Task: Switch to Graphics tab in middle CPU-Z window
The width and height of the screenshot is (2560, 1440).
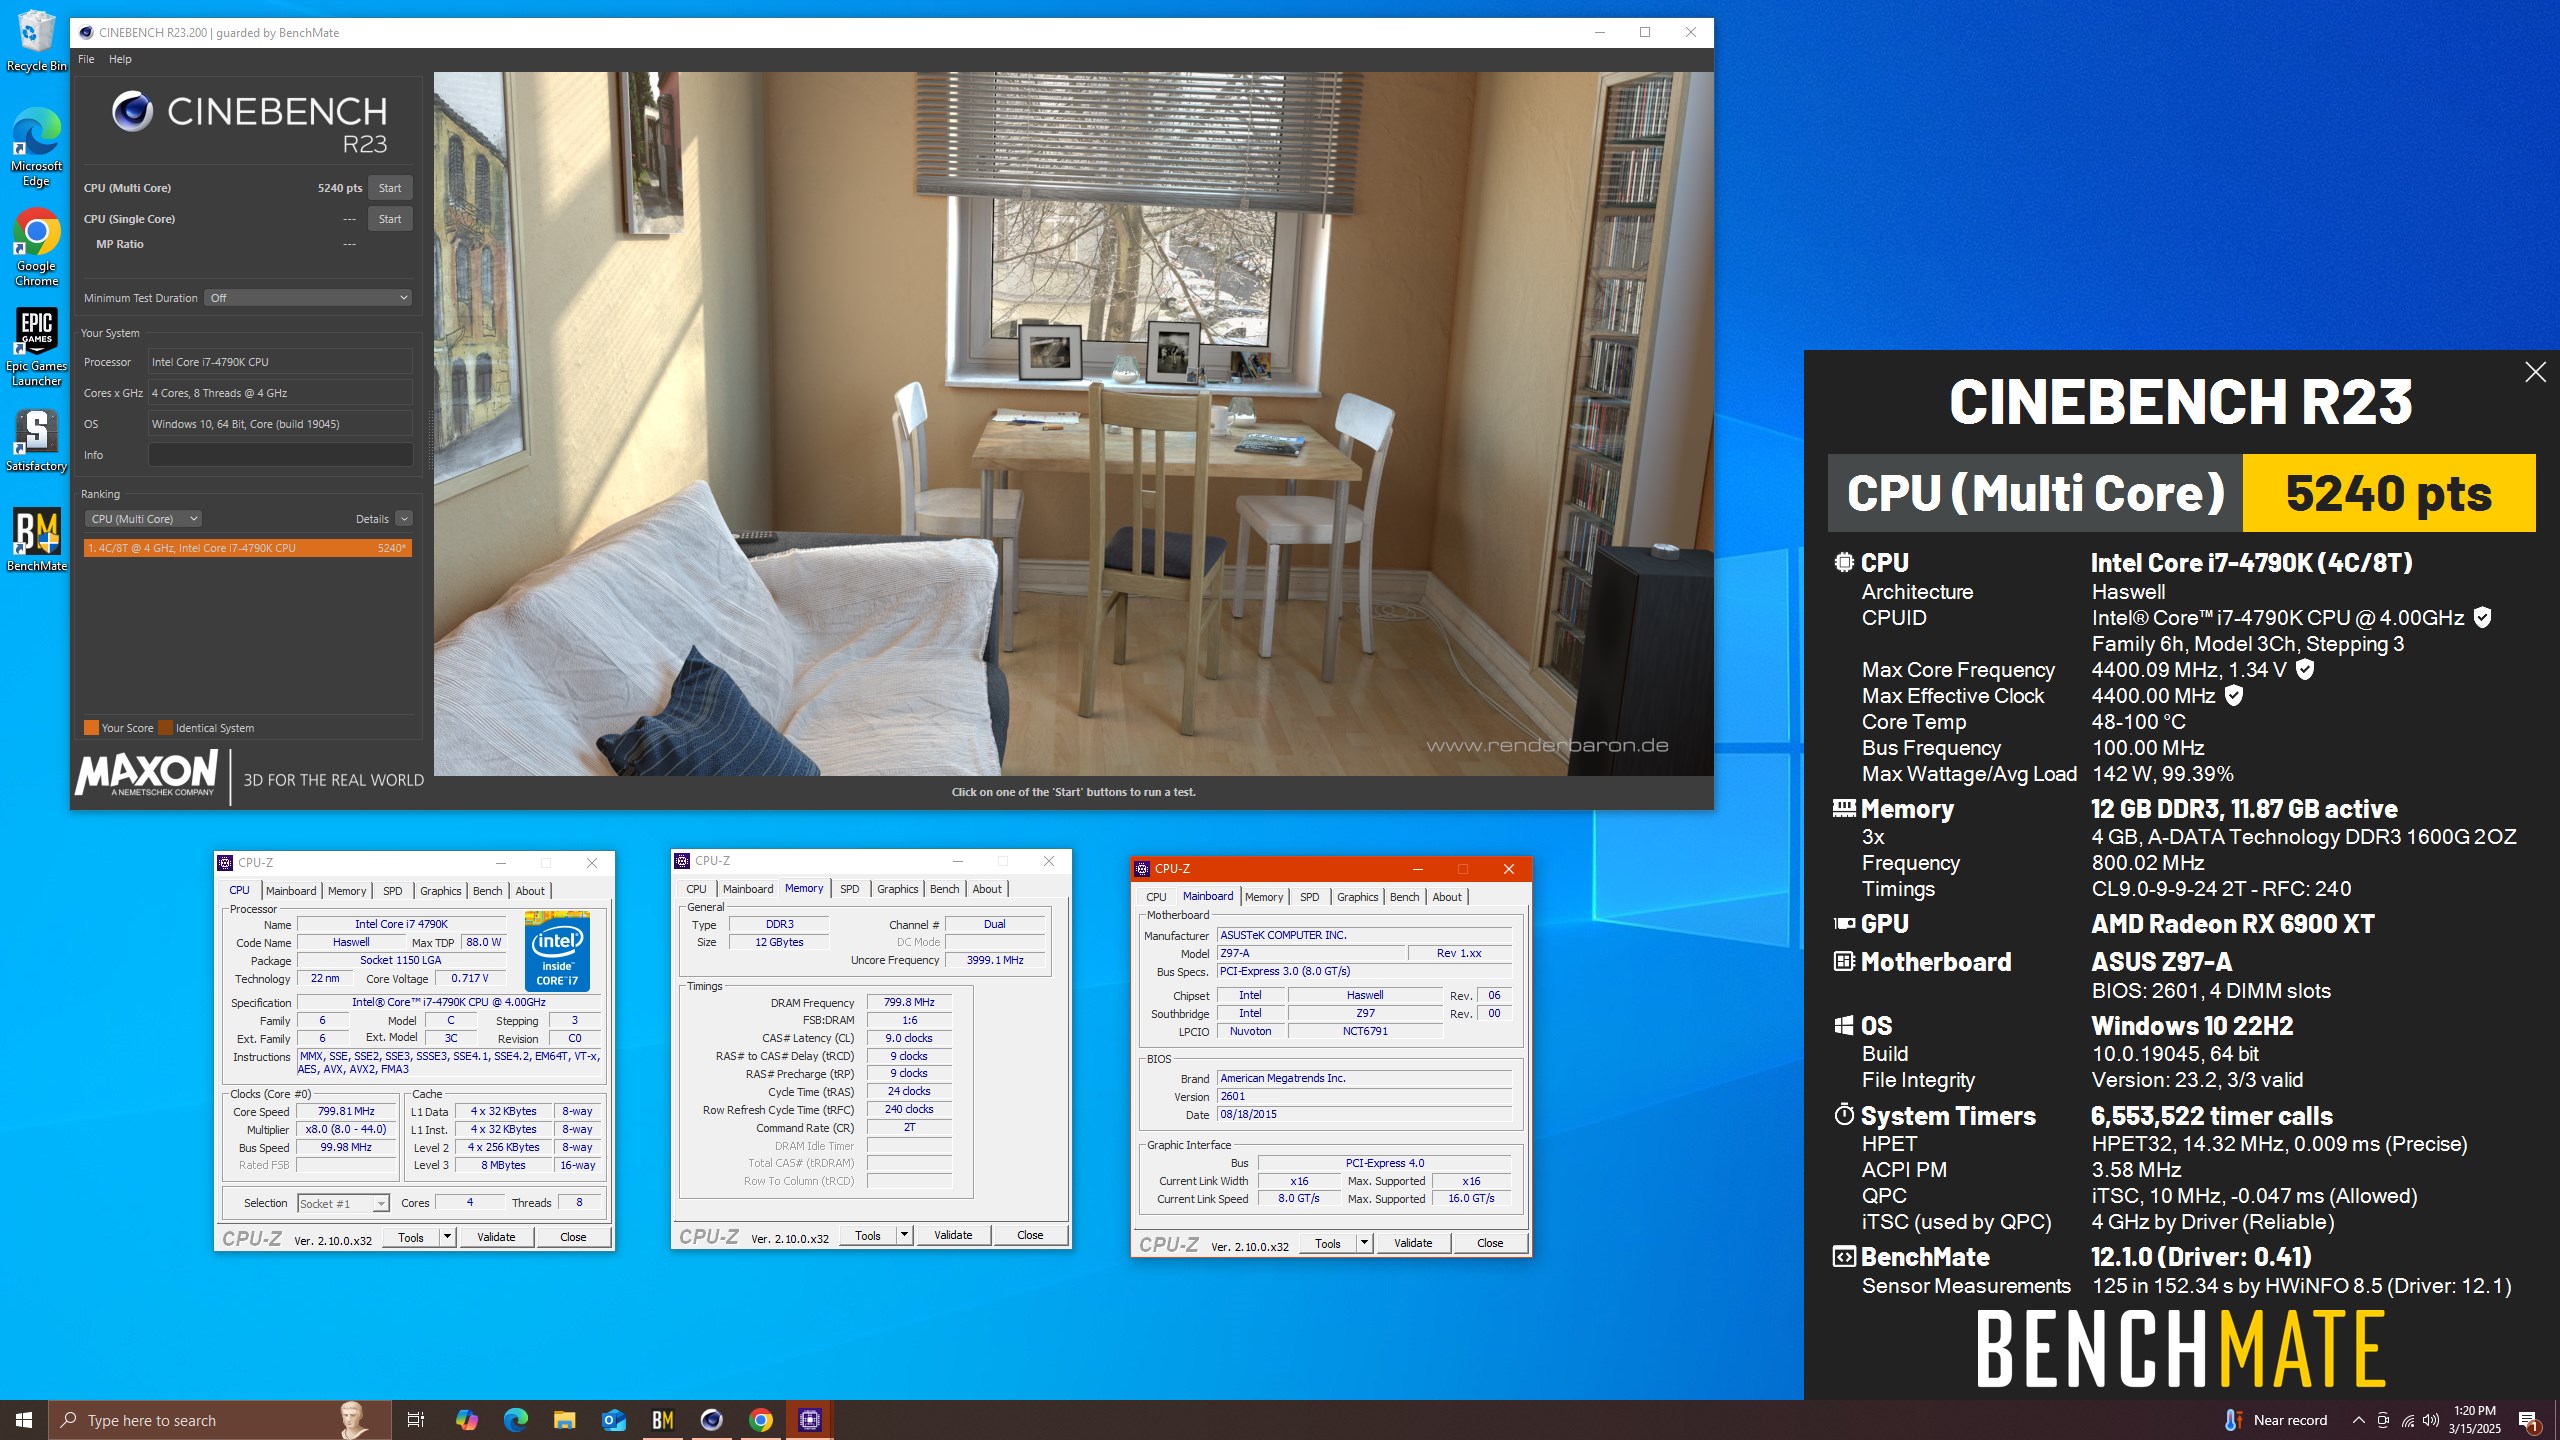Action: click(897, 889)
